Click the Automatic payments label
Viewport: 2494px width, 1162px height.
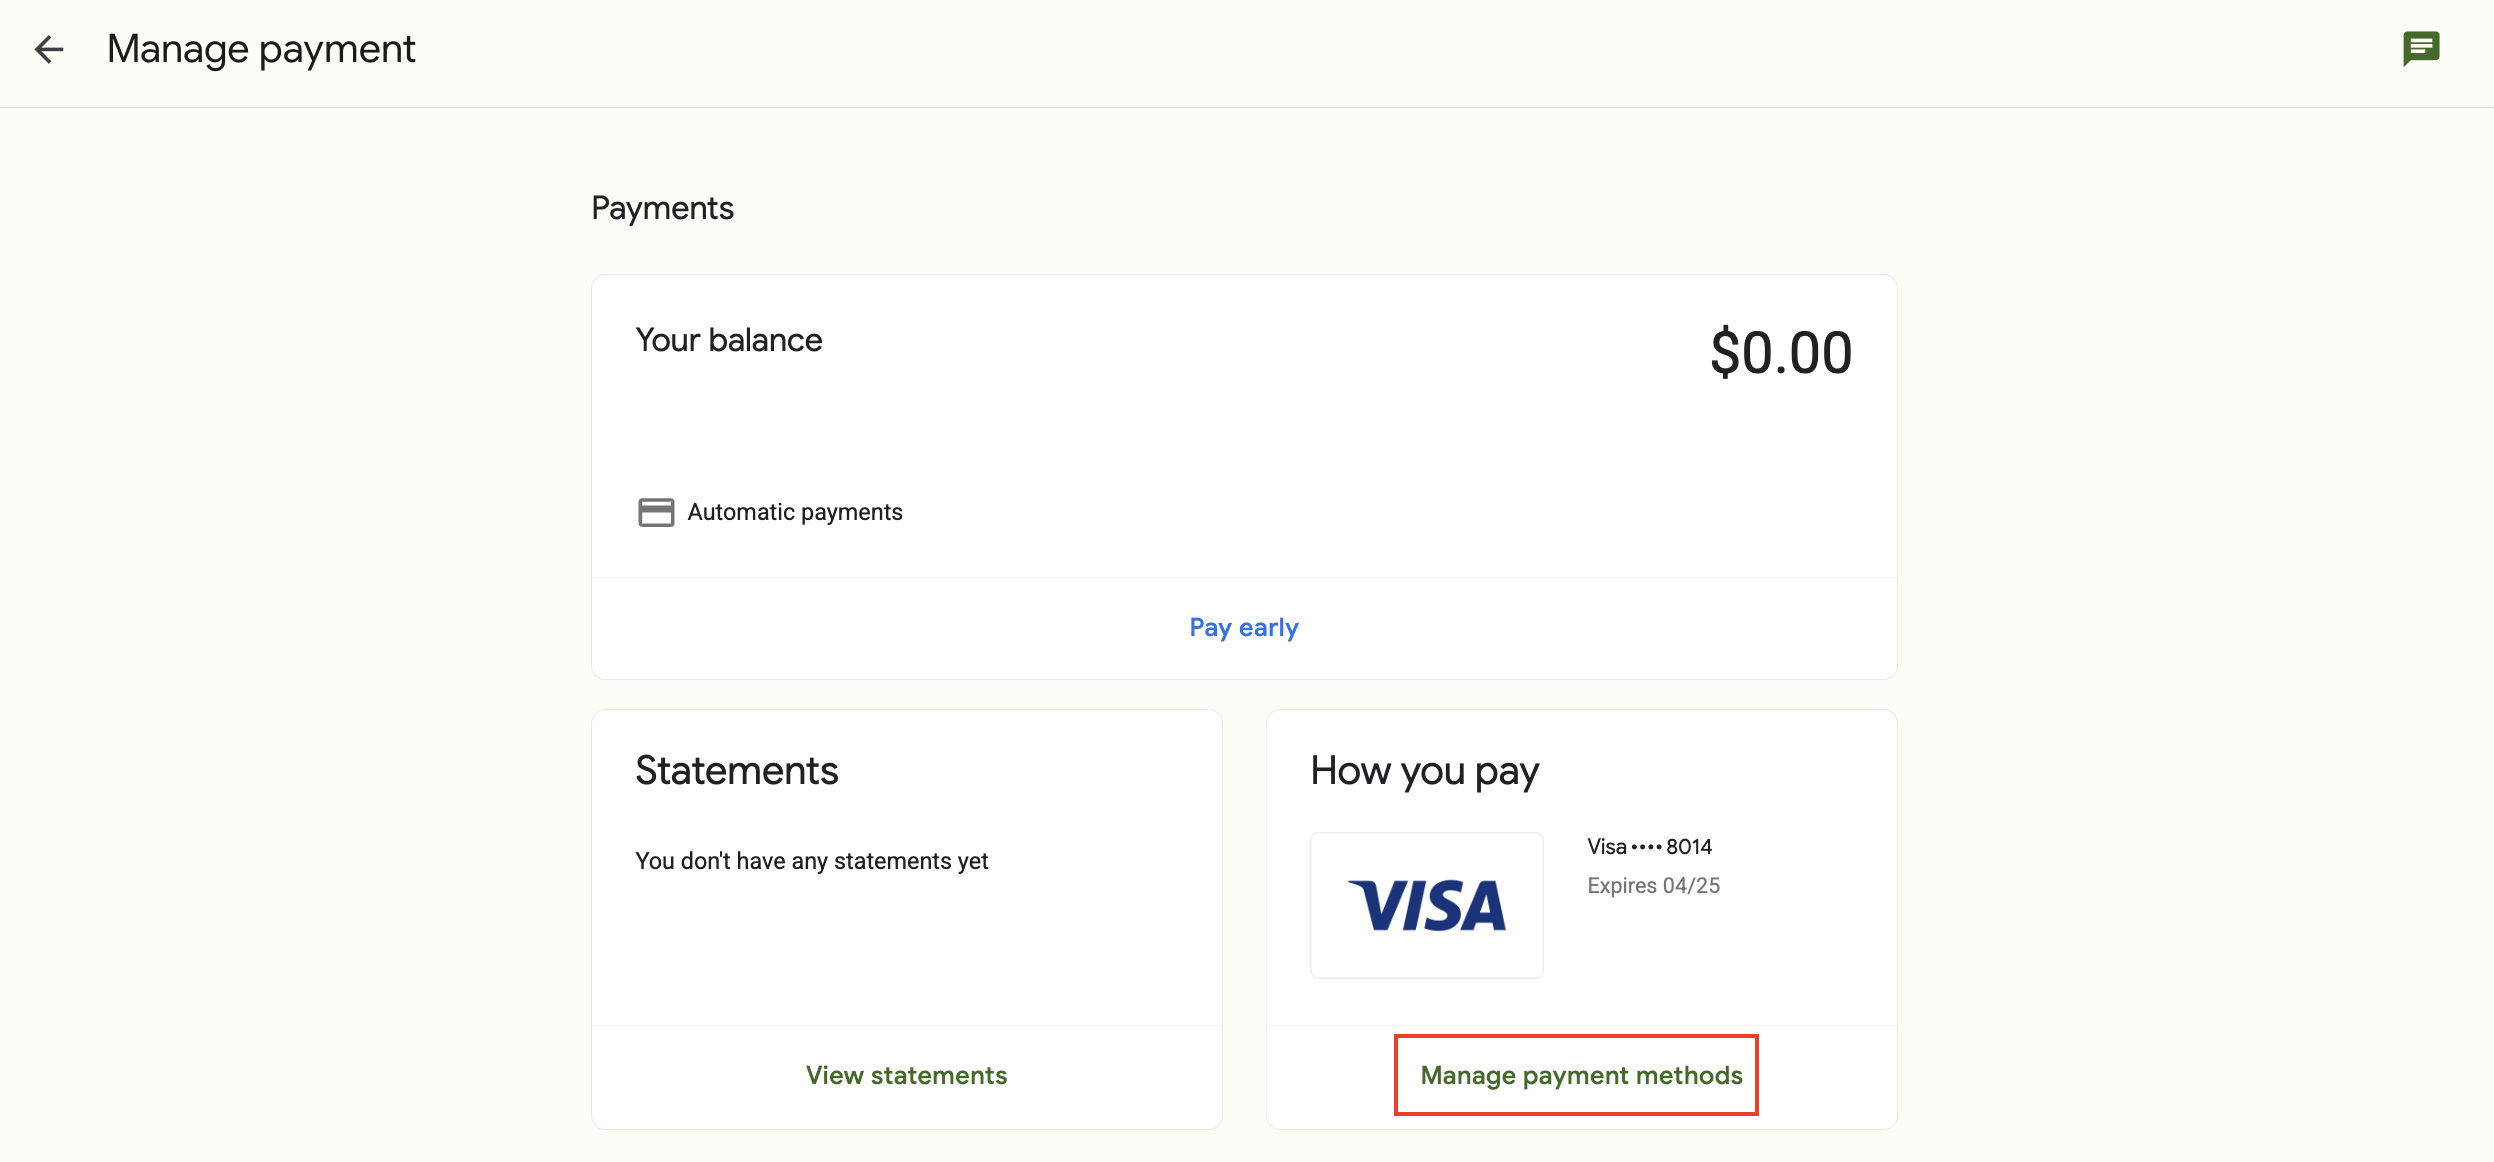point(795,512)
